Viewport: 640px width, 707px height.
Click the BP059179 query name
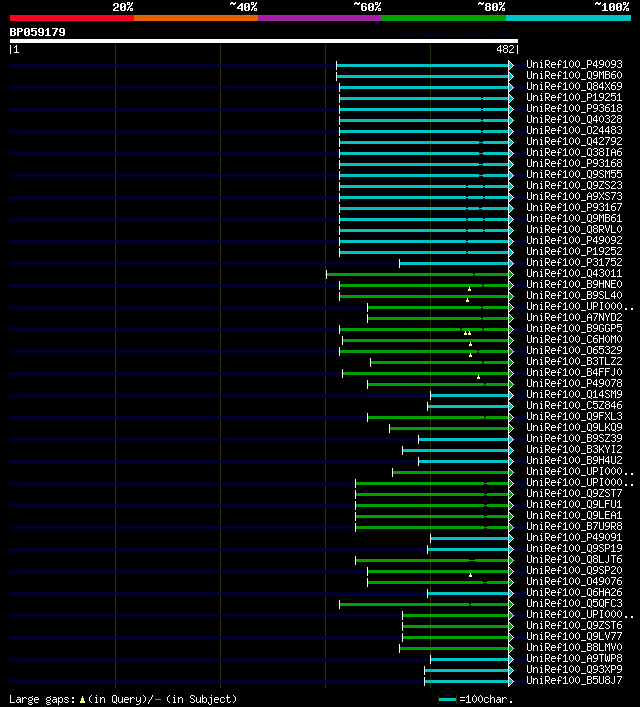pyautogui.click(x=37, y=32)
